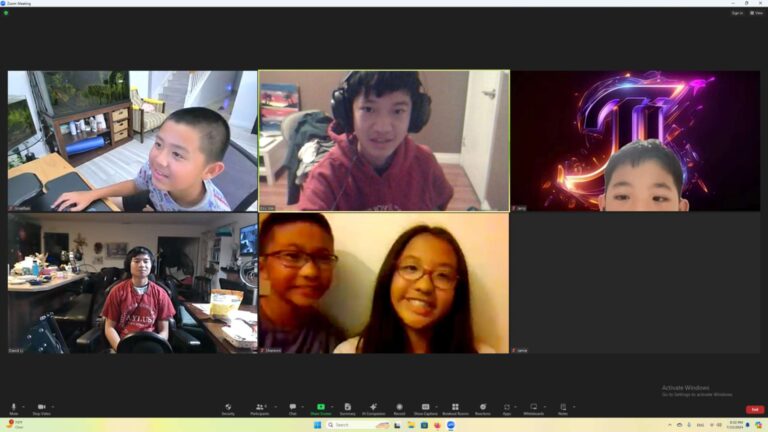
Task: Expand the Apps options arrow
Action: pyautogui.click(x=515, y=407)
